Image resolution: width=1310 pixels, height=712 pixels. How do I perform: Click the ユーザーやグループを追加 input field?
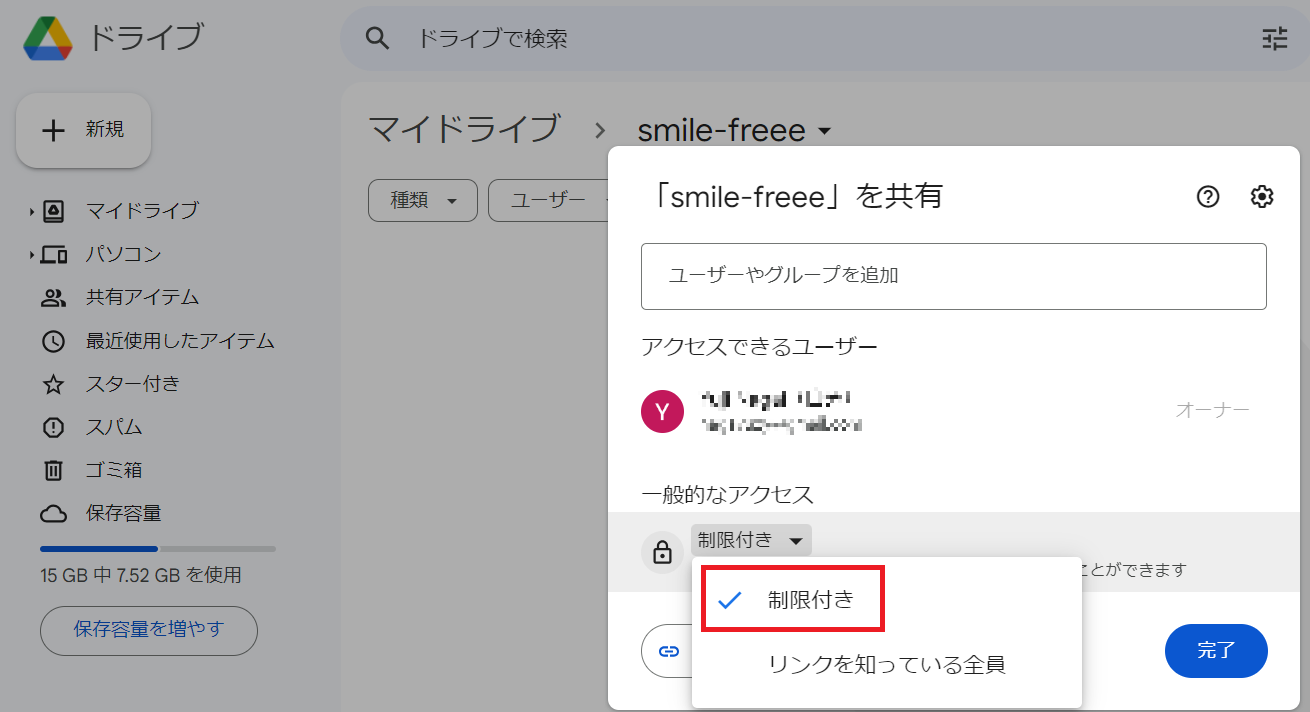pyautogui.click(x=954, y=276)
